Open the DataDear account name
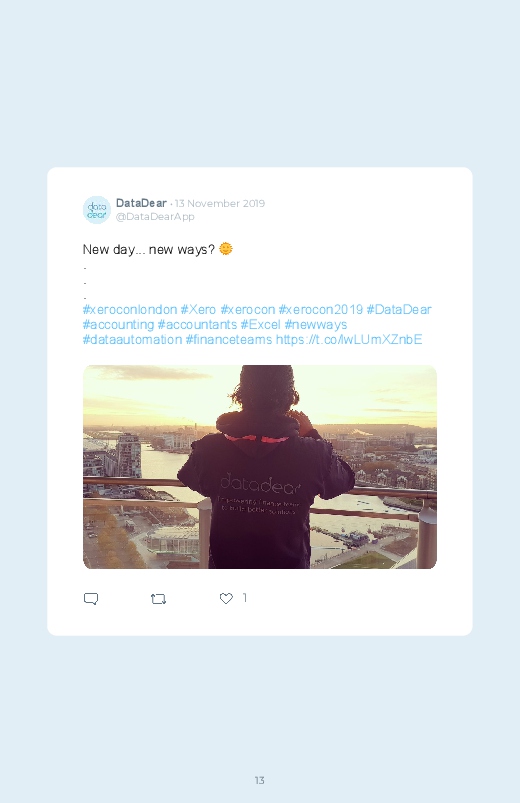The height and width of the screenshot is (803, 520). pos(141,203)
